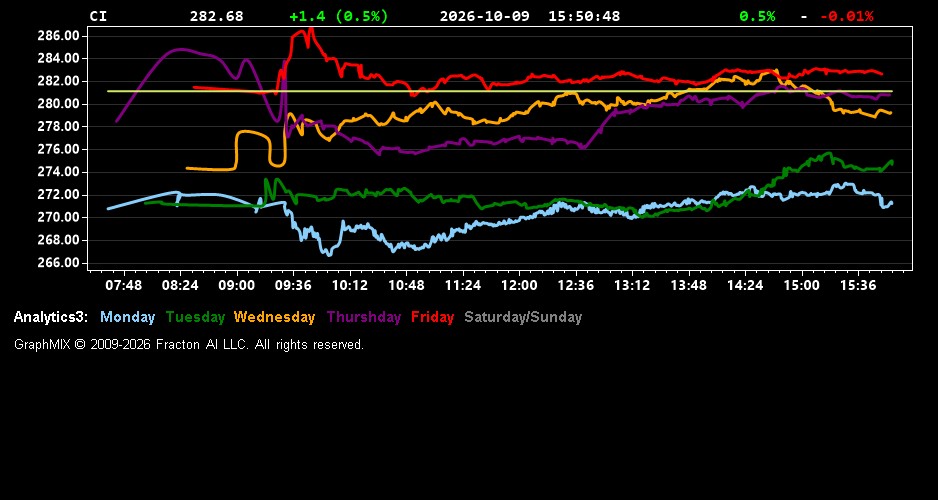The image size is (938, 500).
Task: Click the 282.00 y-axis label
Action: point(59,81)
